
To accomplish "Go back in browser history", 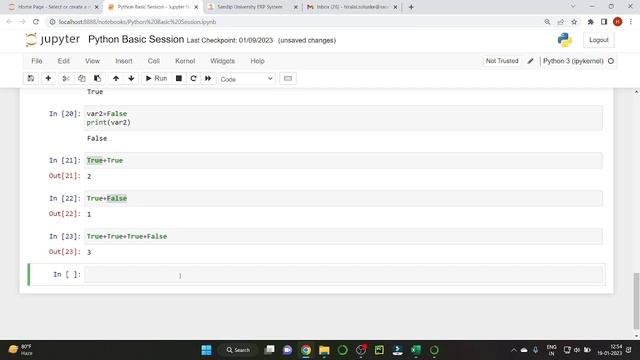I will pyautogui.click(x=9, y=22).
